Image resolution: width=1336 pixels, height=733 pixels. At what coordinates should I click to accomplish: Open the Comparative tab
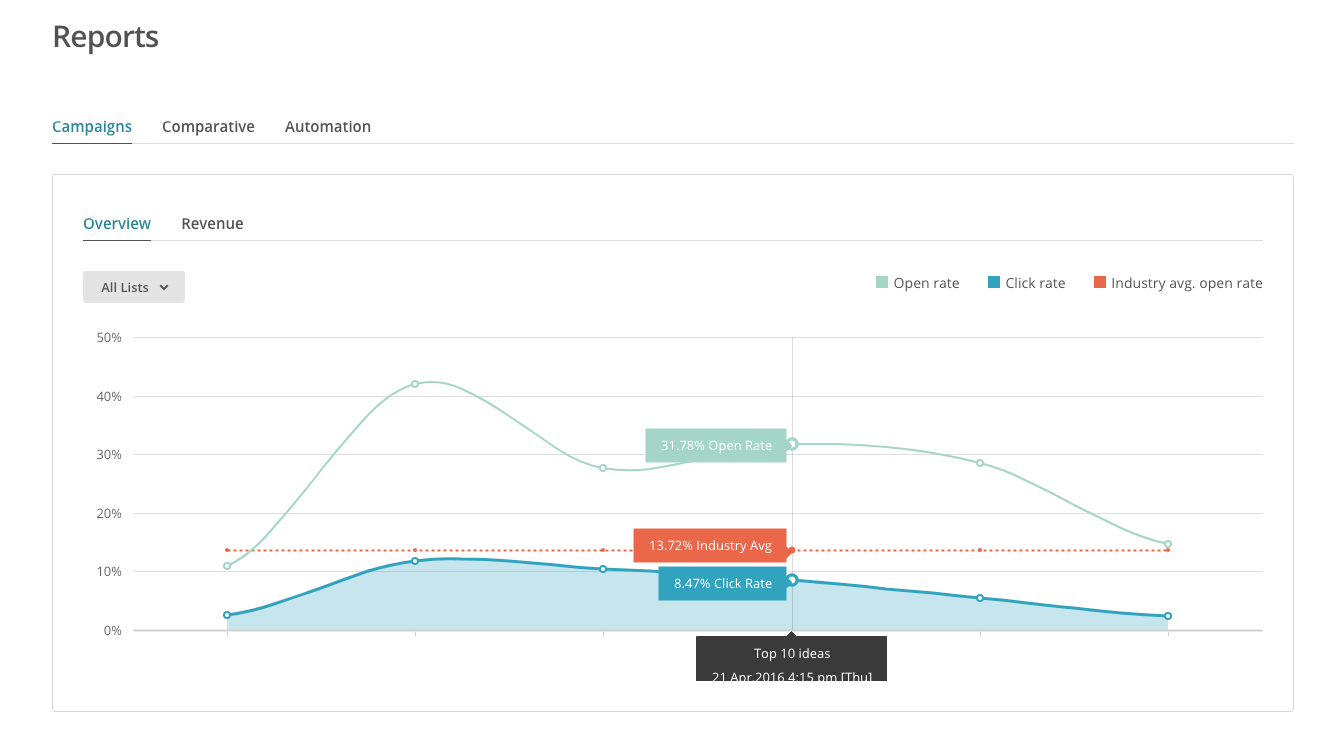point(208,127)
